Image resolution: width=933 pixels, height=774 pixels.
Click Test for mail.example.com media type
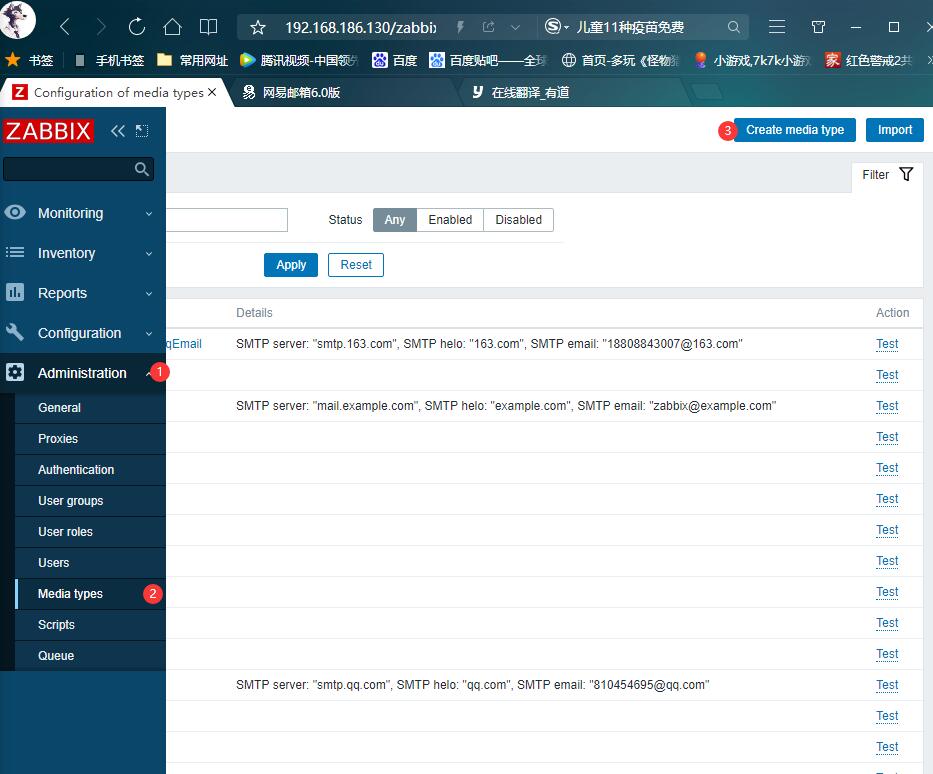click(x=887, y=406)
